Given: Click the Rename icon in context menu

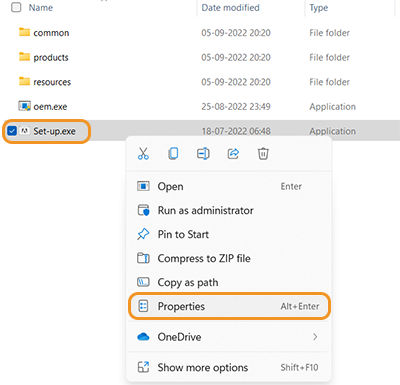Looking at the screenshot, I should (x=203, y=154).
